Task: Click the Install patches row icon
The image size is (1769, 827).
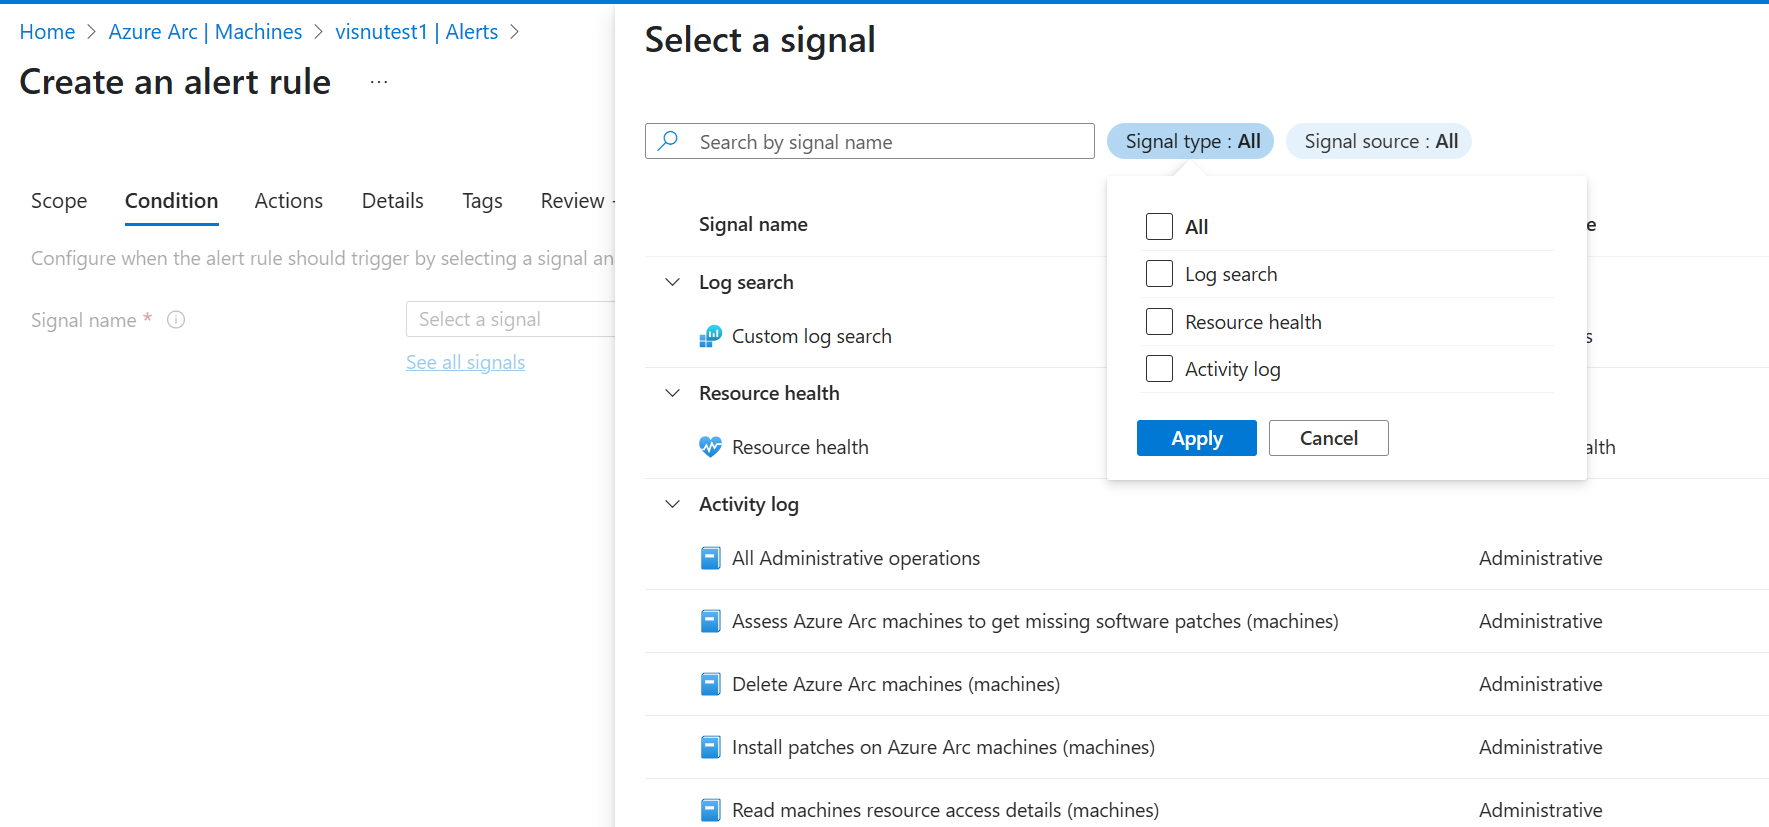Action: tap(710, 747)
